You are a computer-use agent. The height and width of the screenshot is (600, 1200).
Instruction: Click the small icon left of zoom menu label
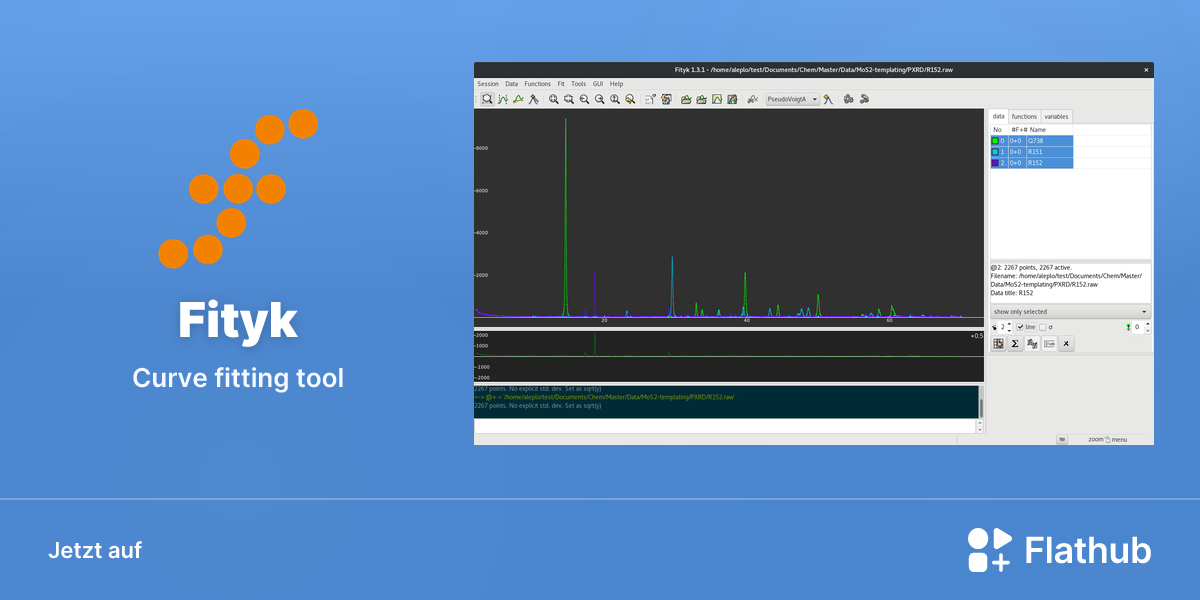pos(1062,439)
